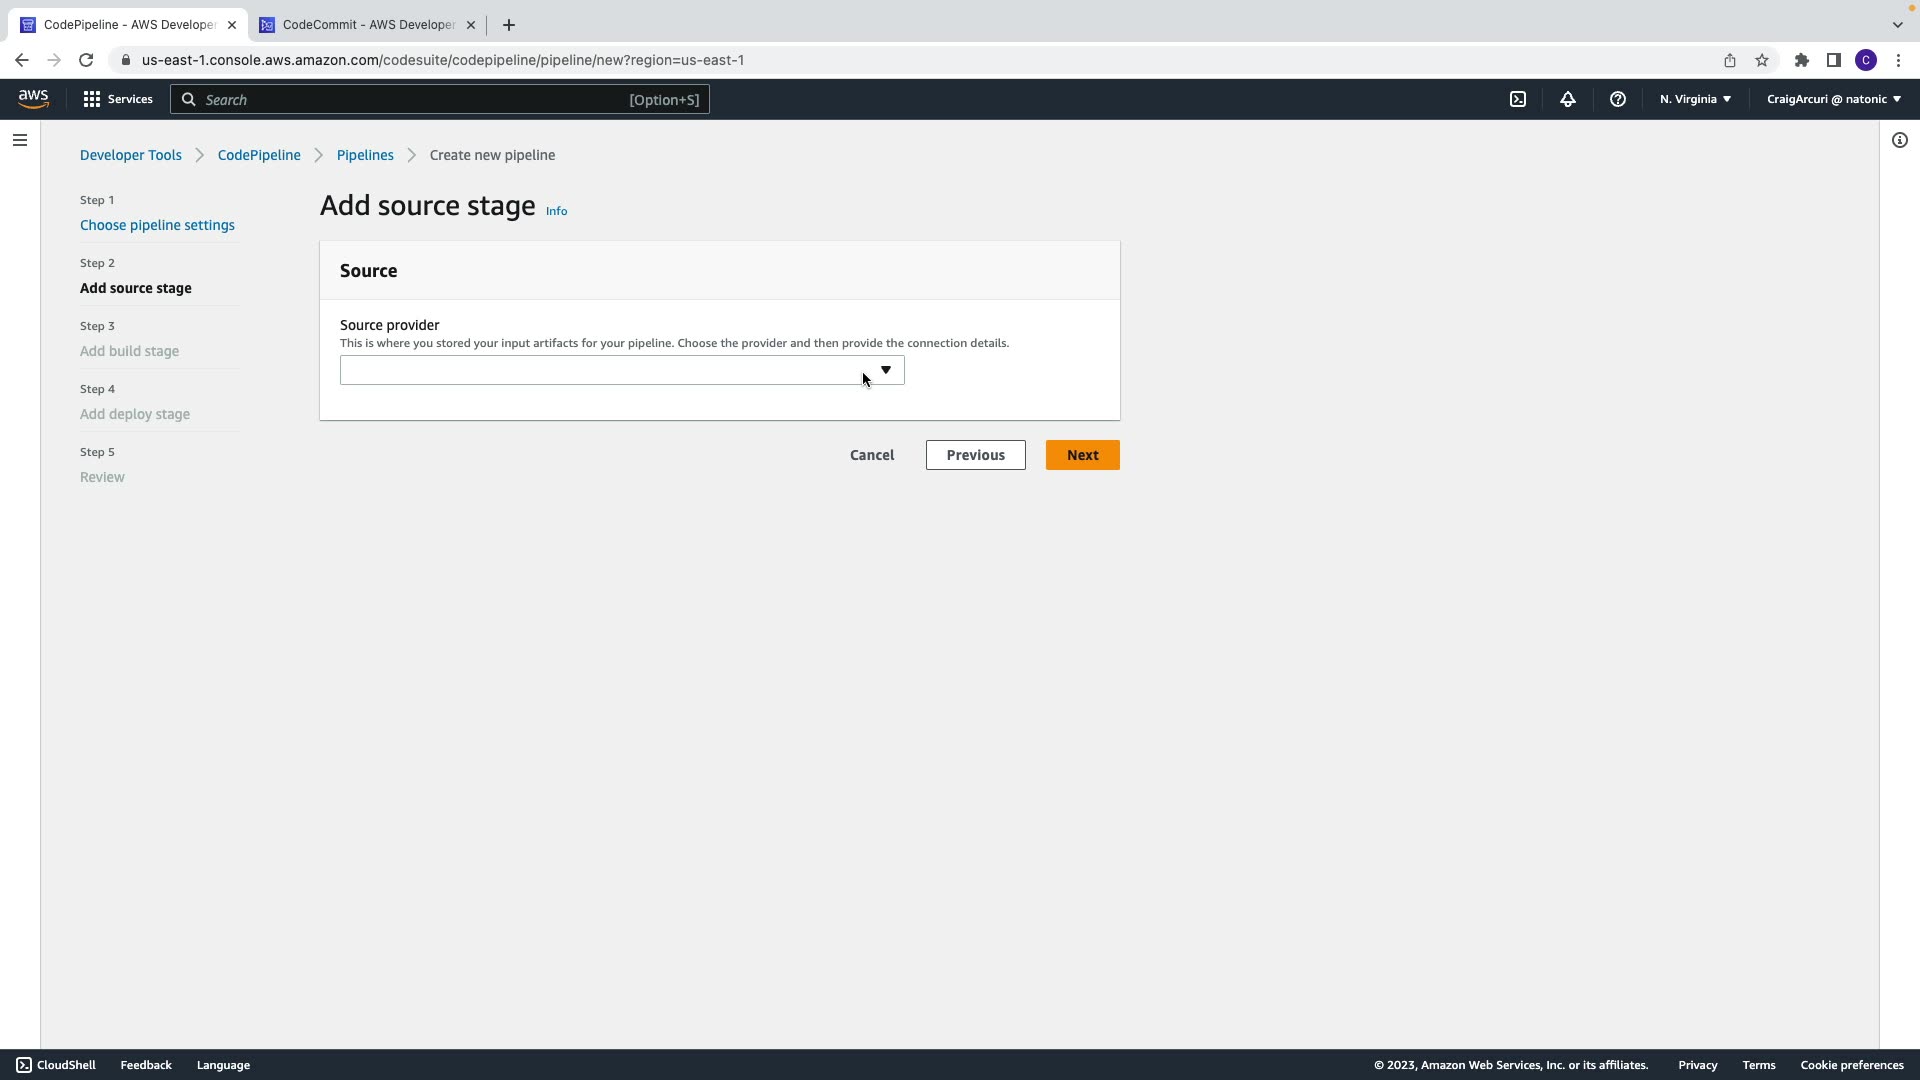Open the notifications bell icon
The width and height of the screenshot is (1920, 1080).
click(x=1568, y=99)
